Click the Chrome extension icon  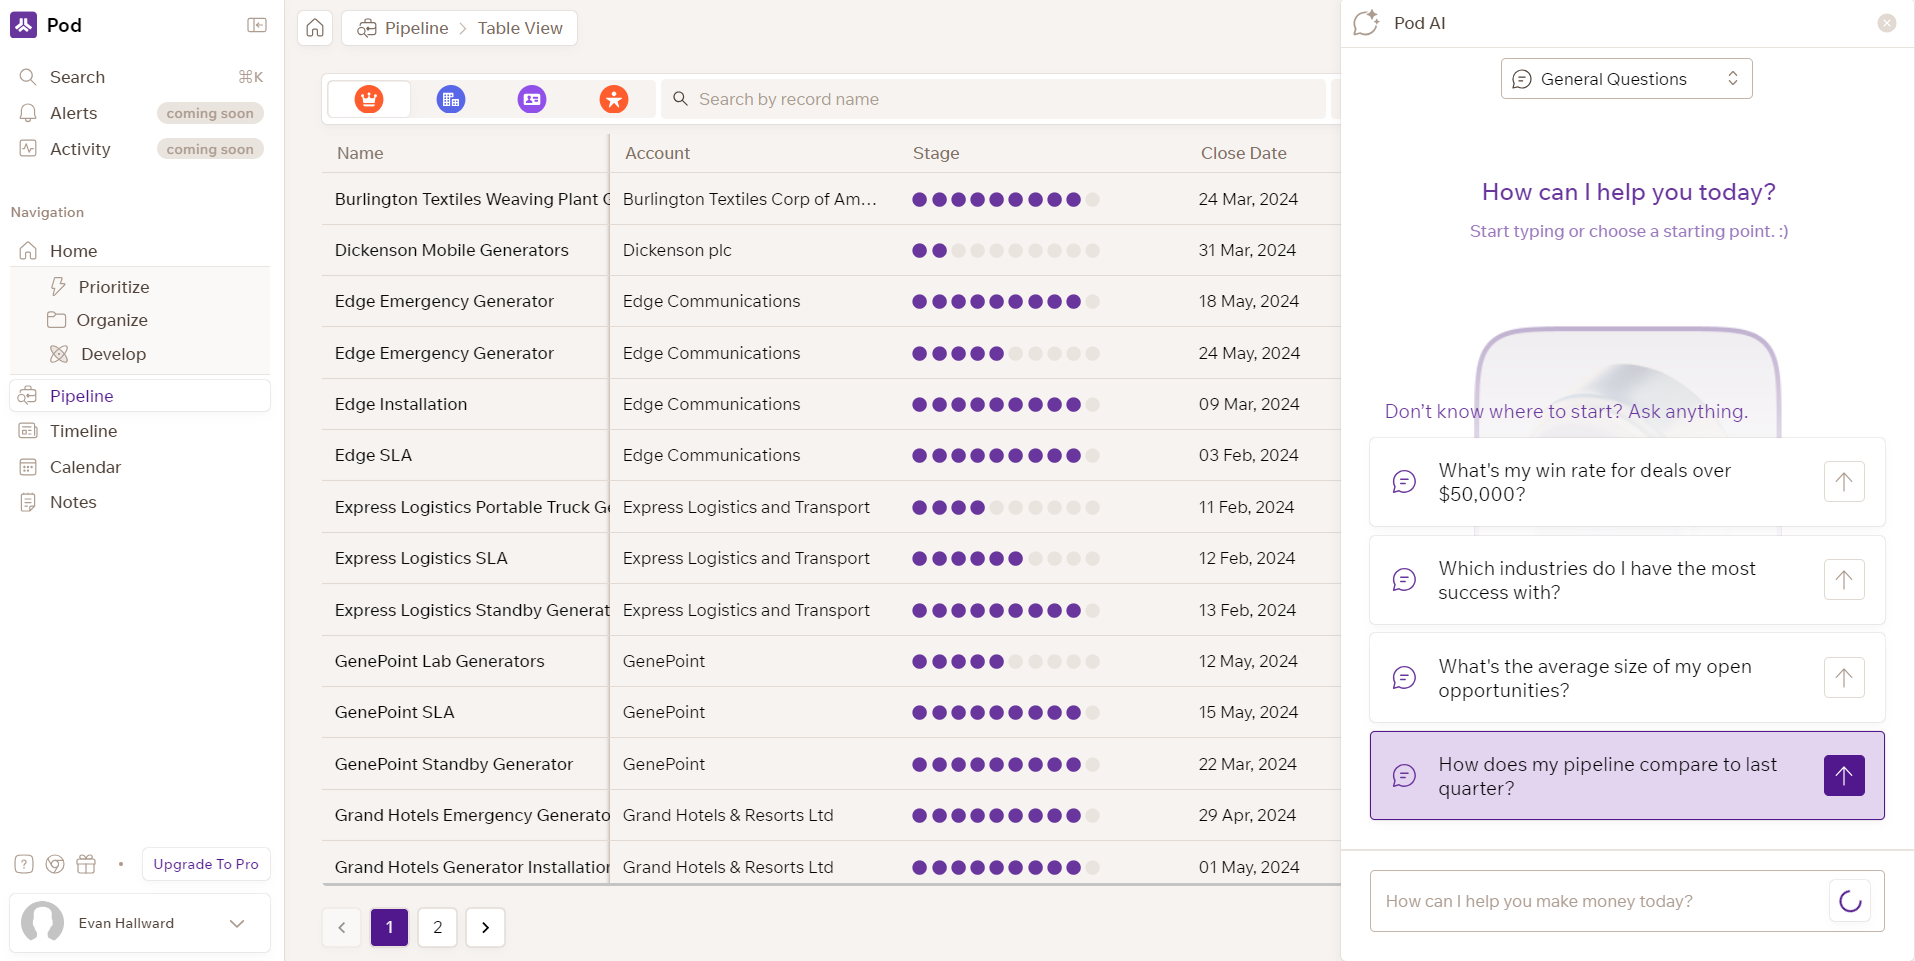55,864
